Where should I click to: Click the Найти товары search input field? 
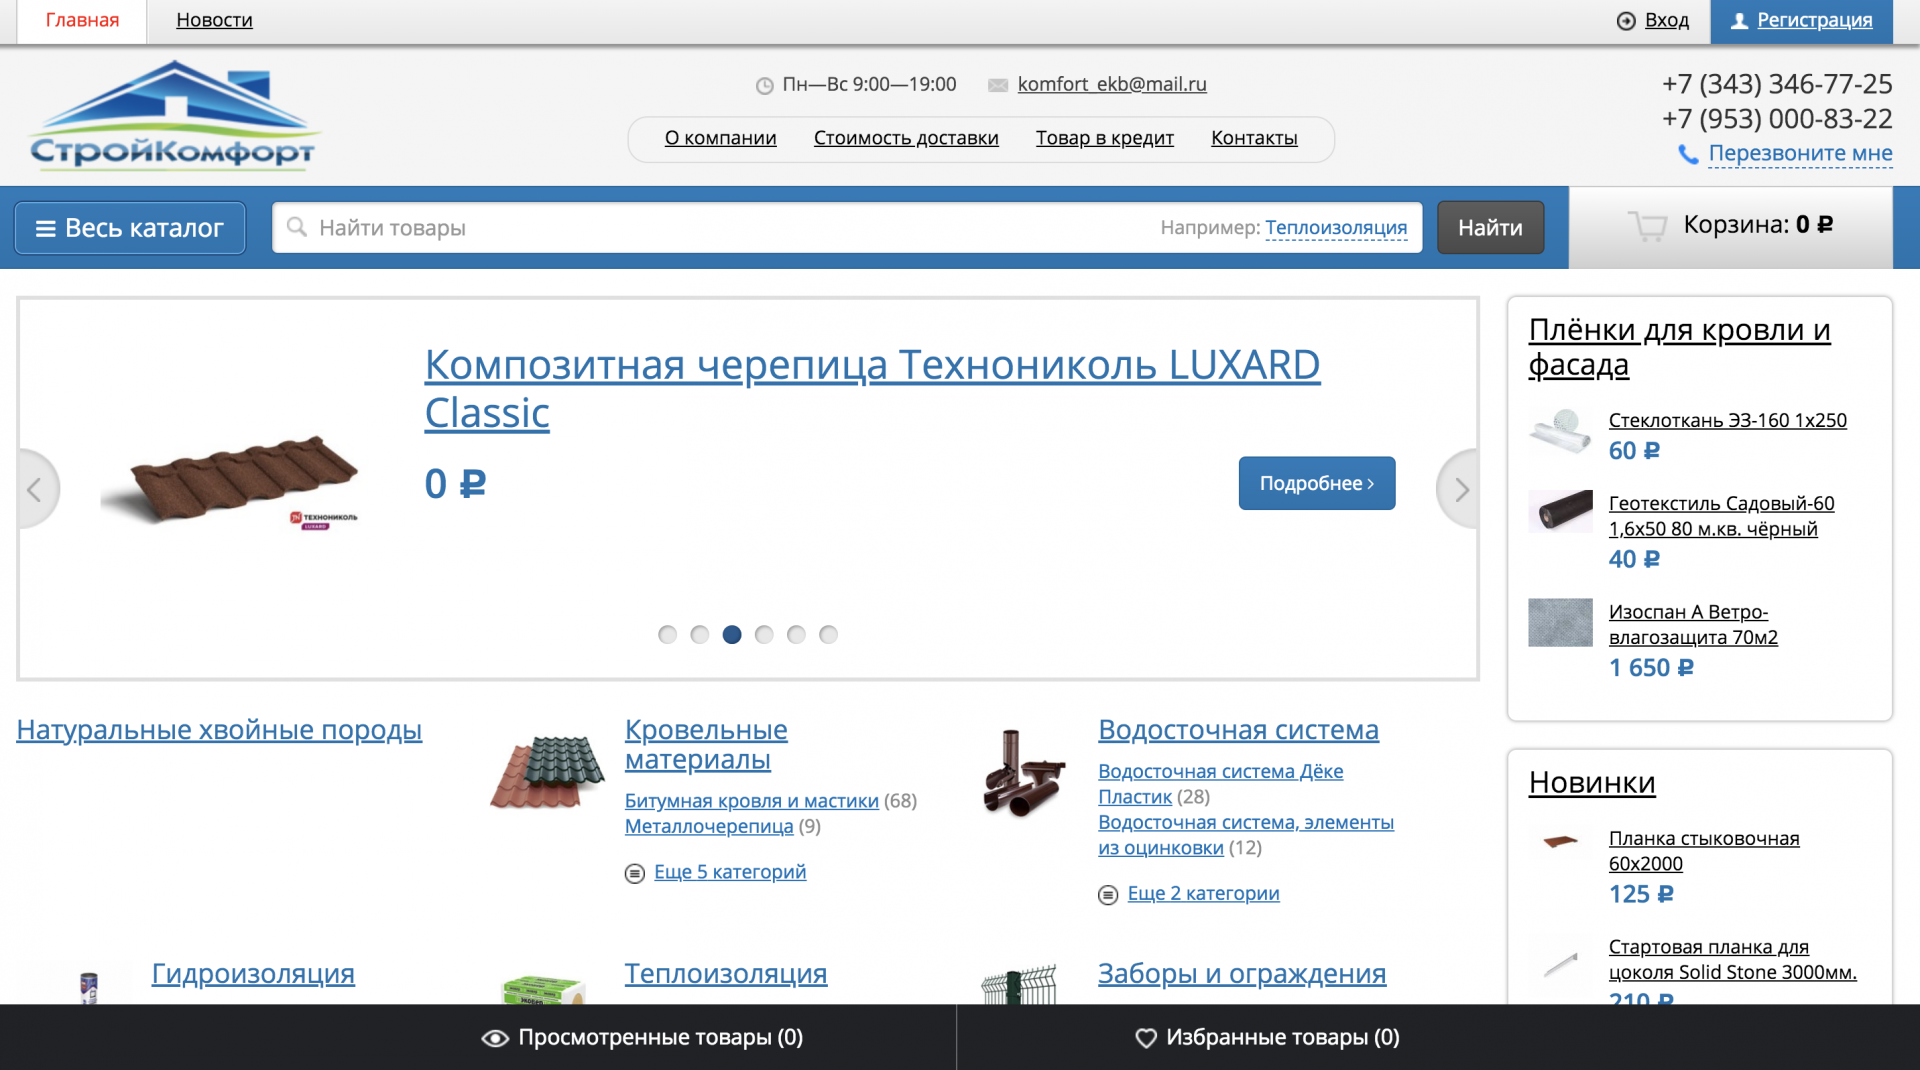point(700,227)
